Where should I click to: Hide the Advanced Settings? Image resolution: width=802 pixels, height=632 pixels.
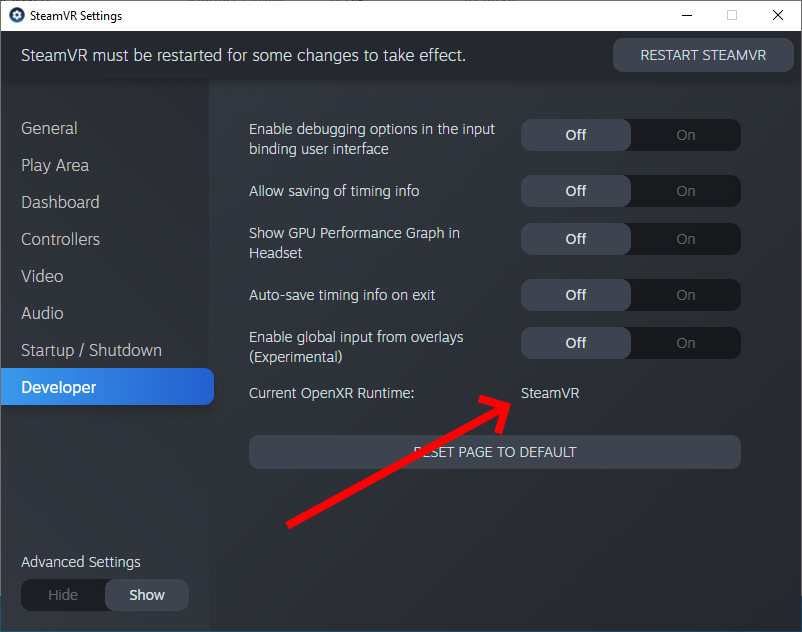[63, 595]
